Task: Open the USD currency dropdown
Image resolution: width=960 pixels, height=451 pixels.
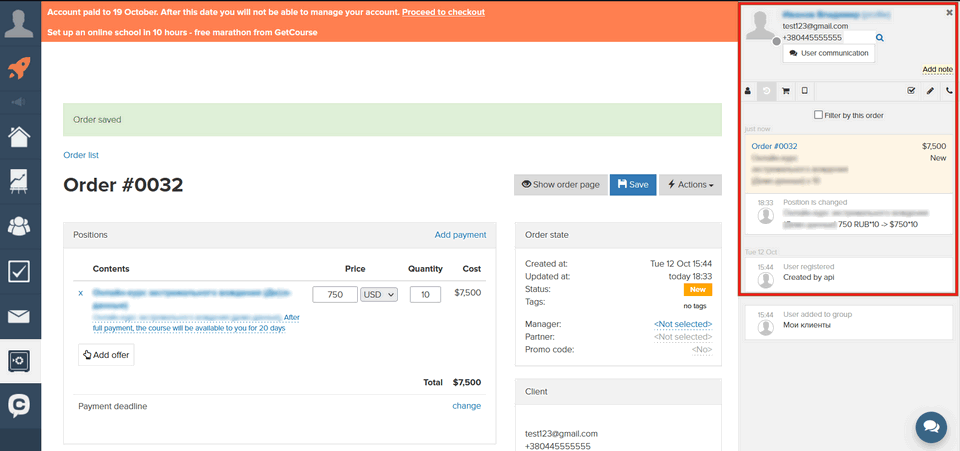Action: pos(380,294)
